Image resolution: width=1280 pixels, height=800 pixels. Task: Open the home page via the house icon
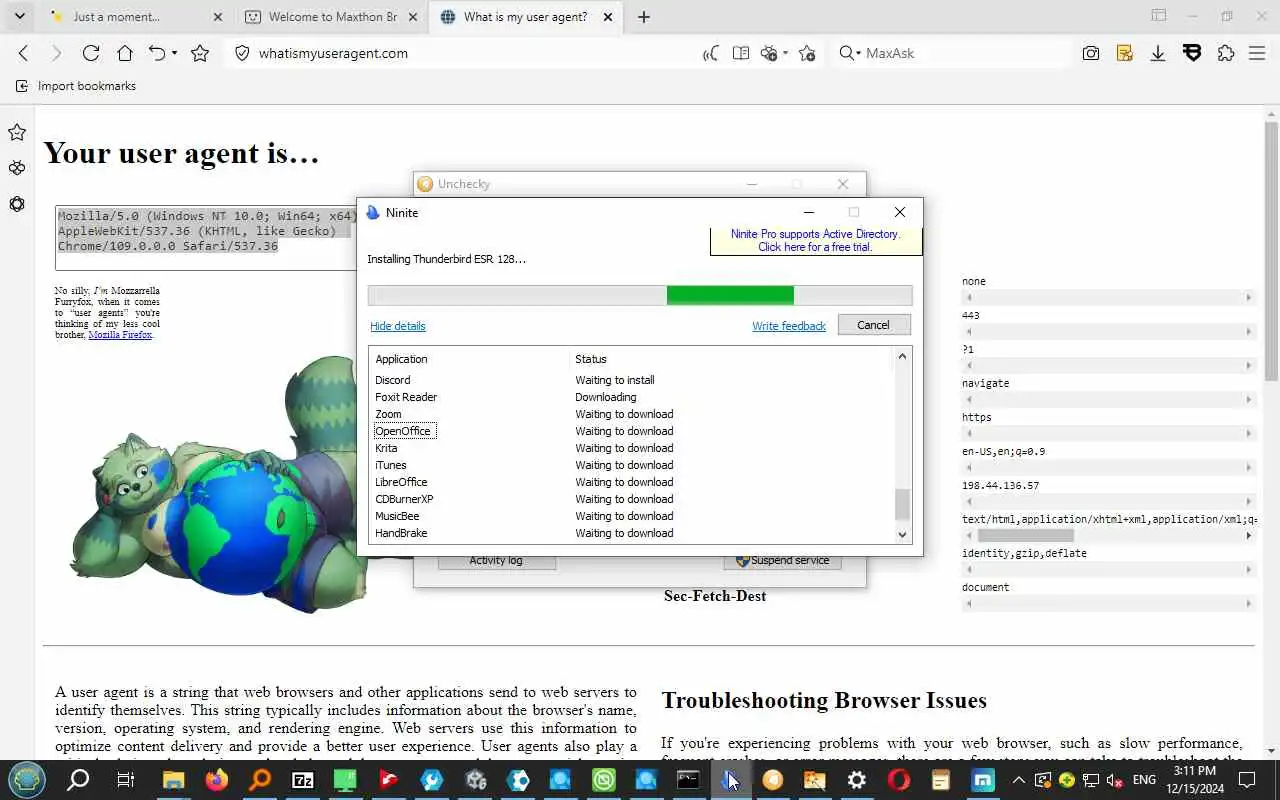click(124, 53)
